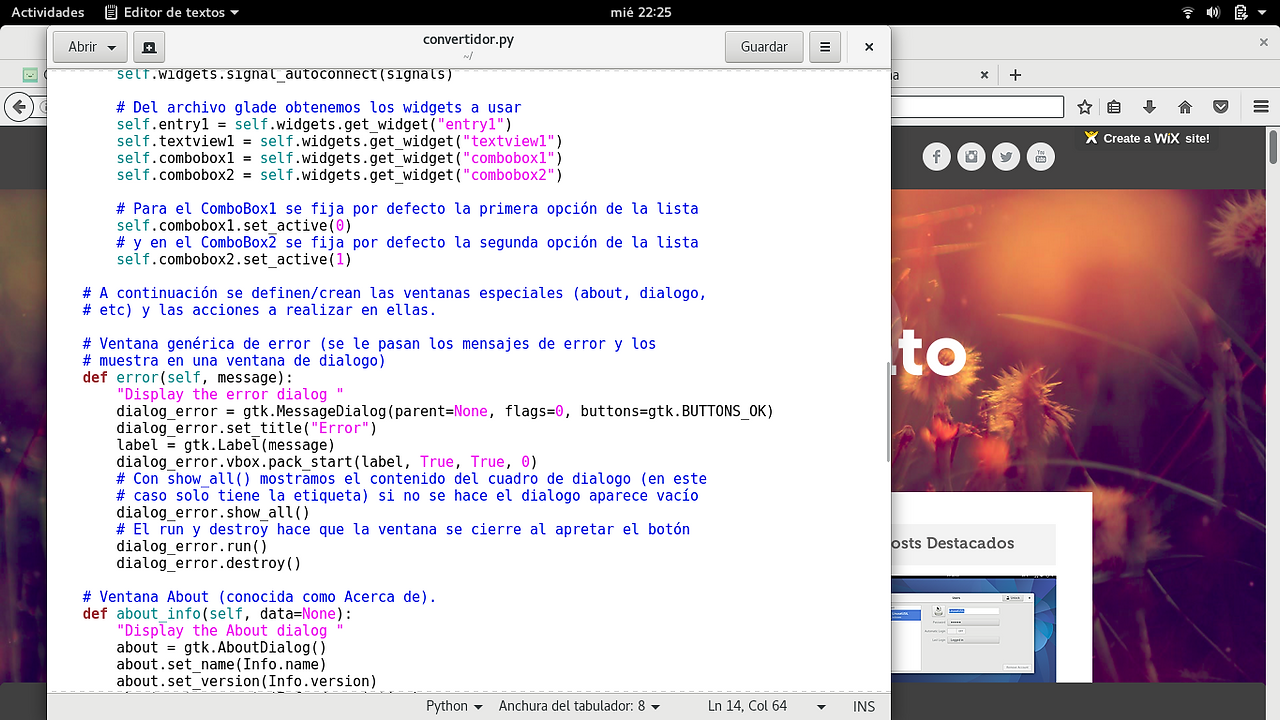This screenshot has width=1280, height=720.
Task: Click the dialog_error.destroy() line
Action: [209, 563]
